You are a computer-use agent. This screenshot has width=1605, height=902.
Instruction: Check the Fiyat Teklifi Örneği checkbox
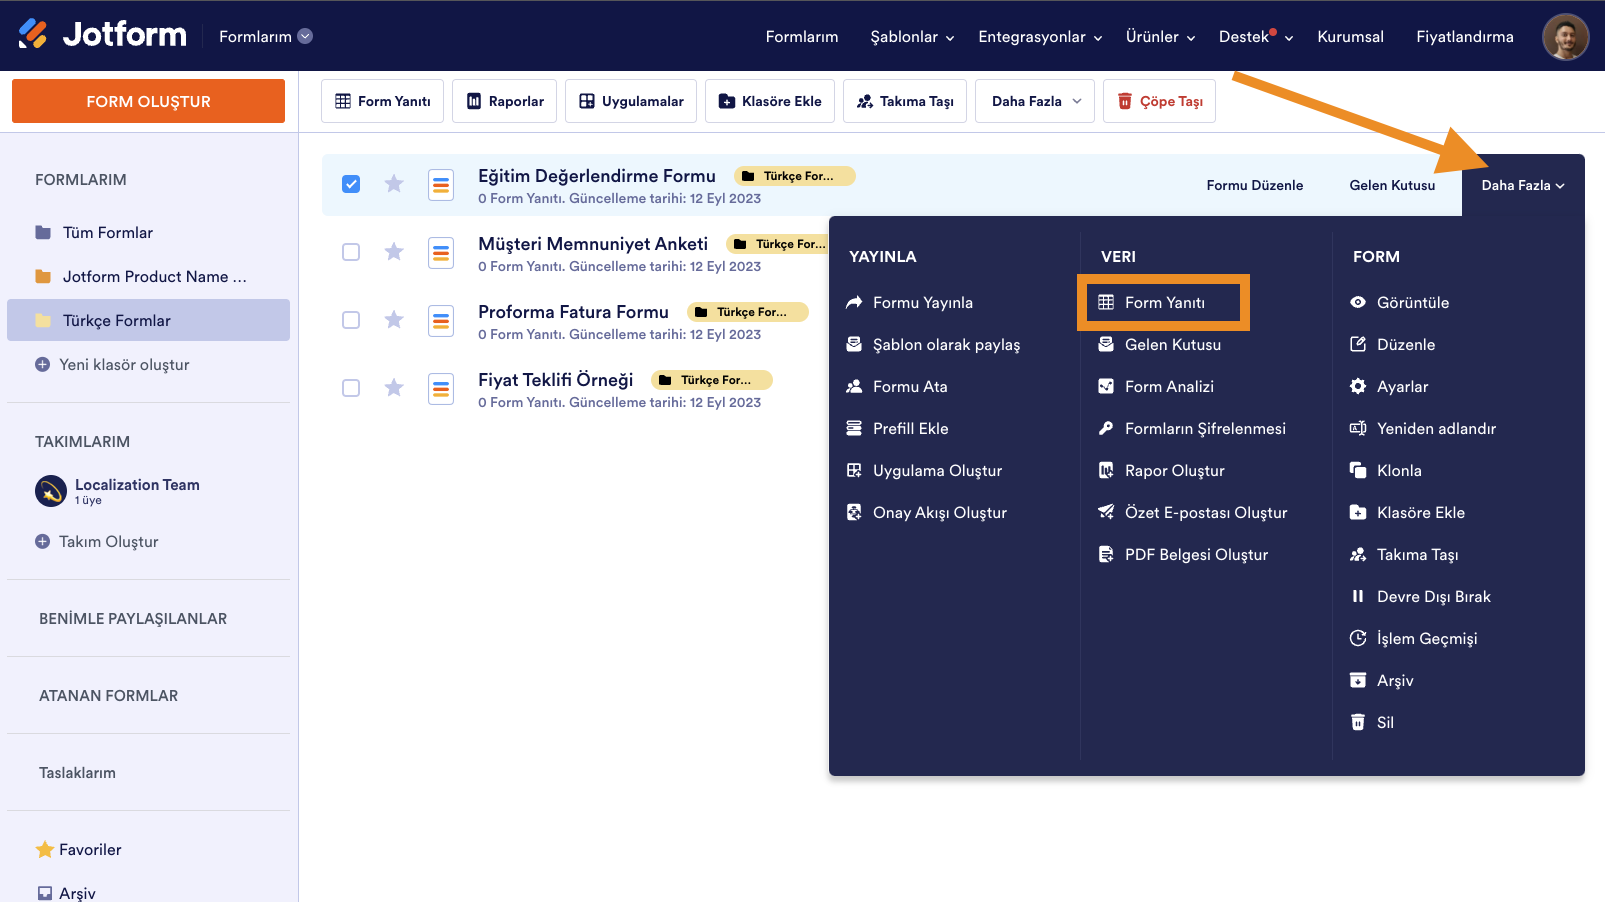point(351,388)
